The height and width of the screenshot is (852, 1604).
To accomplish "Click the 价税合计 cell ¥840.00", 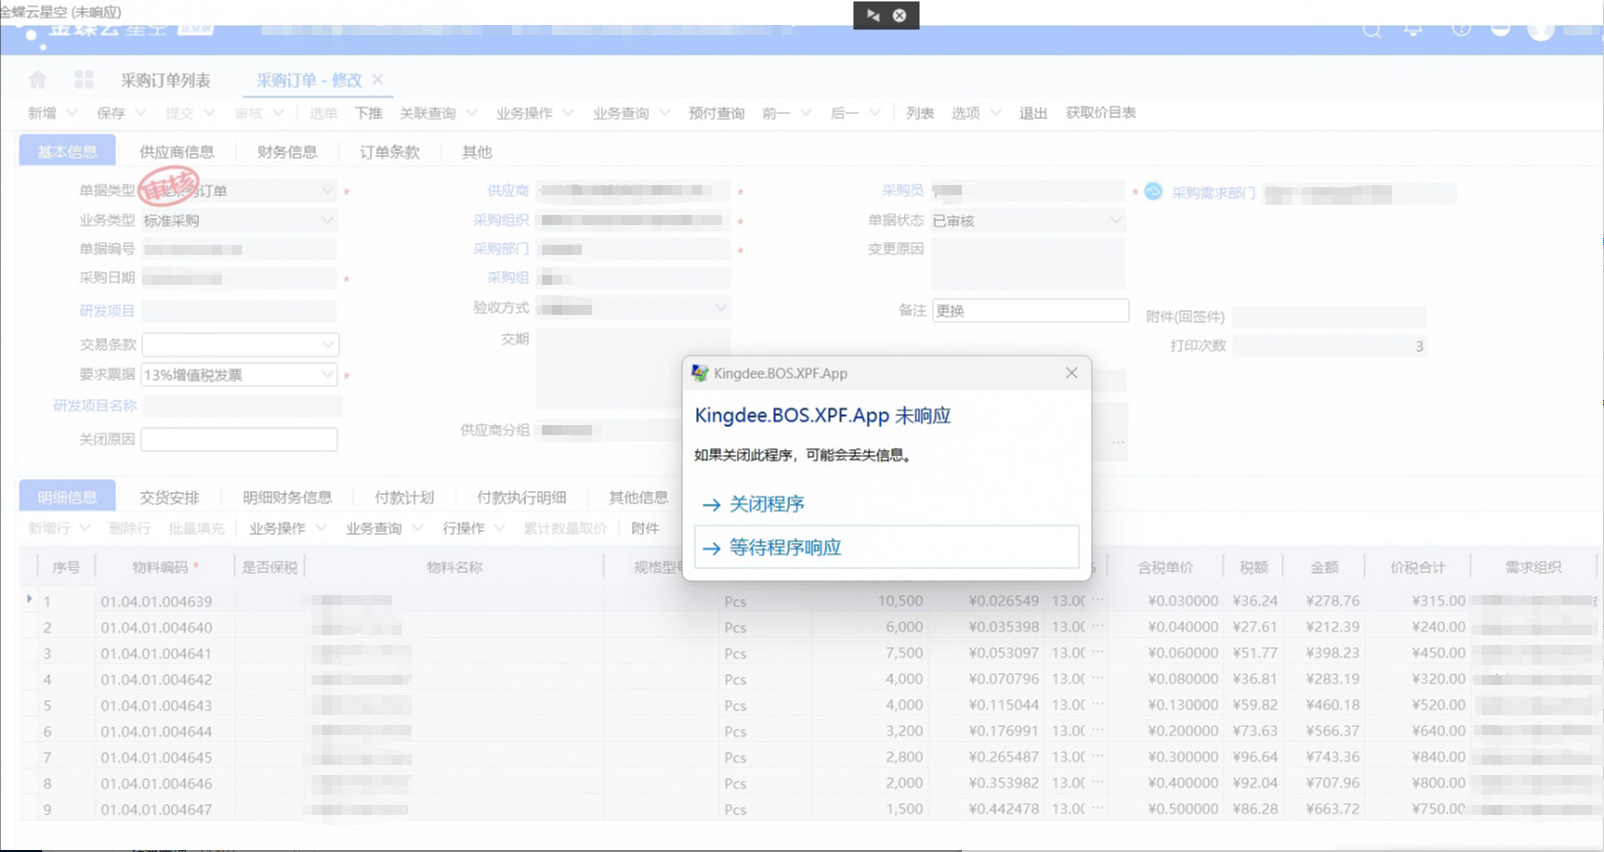I will pos(1438,757).
